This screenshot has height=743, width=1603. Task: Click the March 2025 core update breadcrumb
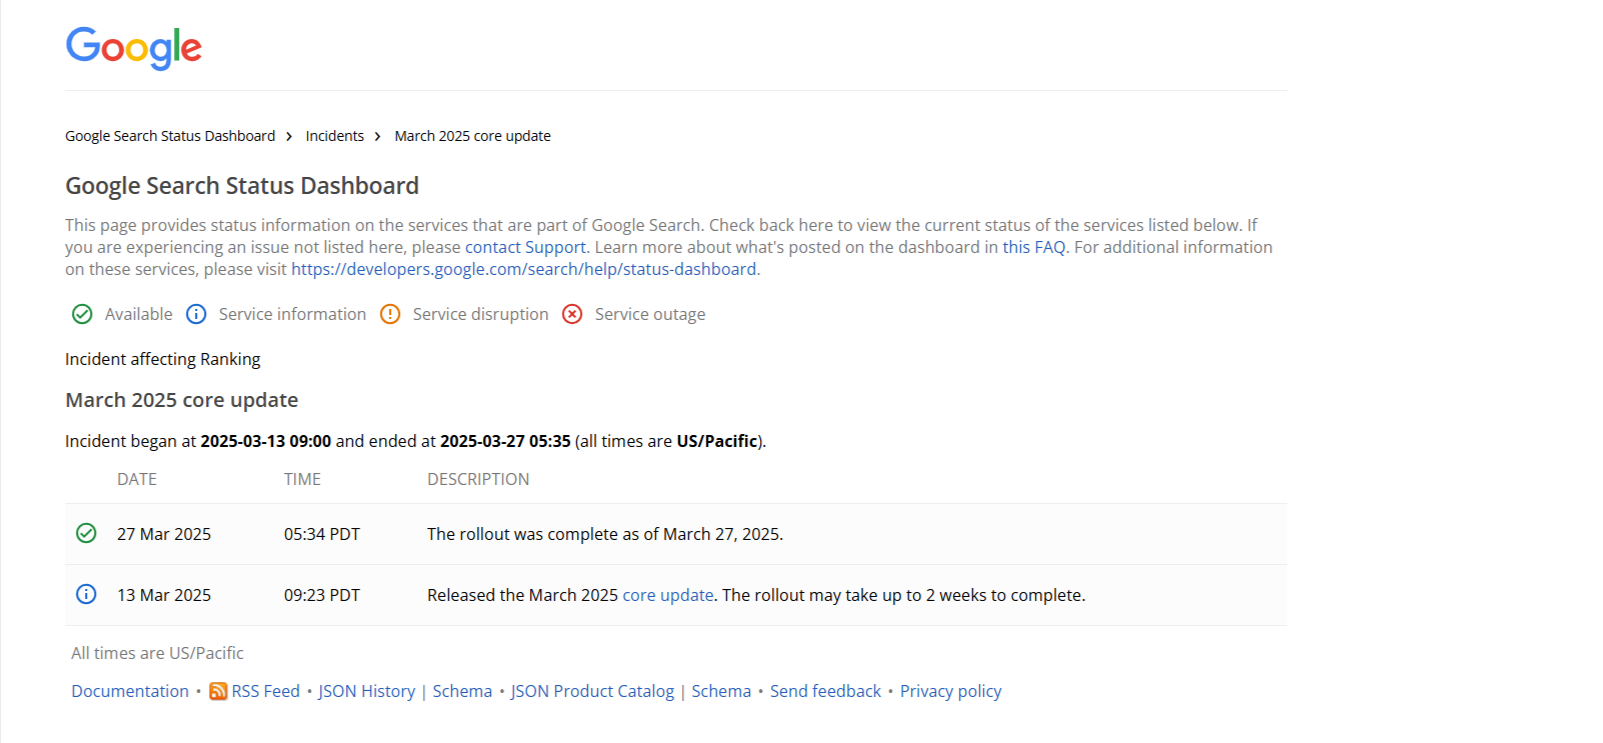[472, 136]
